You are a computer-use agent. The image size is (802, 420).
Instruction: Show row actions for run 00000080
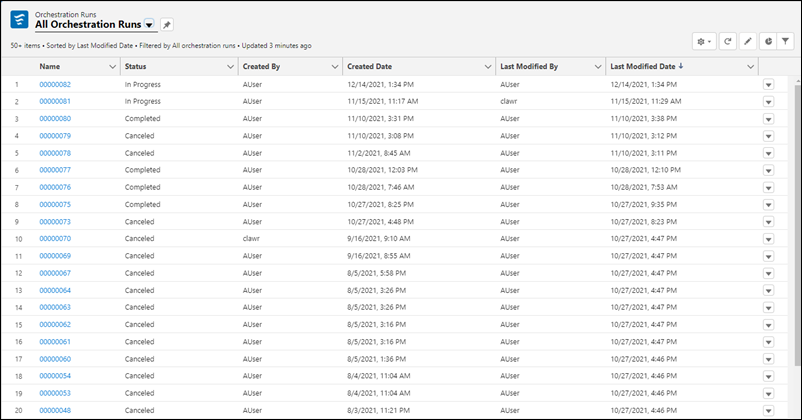768,119
